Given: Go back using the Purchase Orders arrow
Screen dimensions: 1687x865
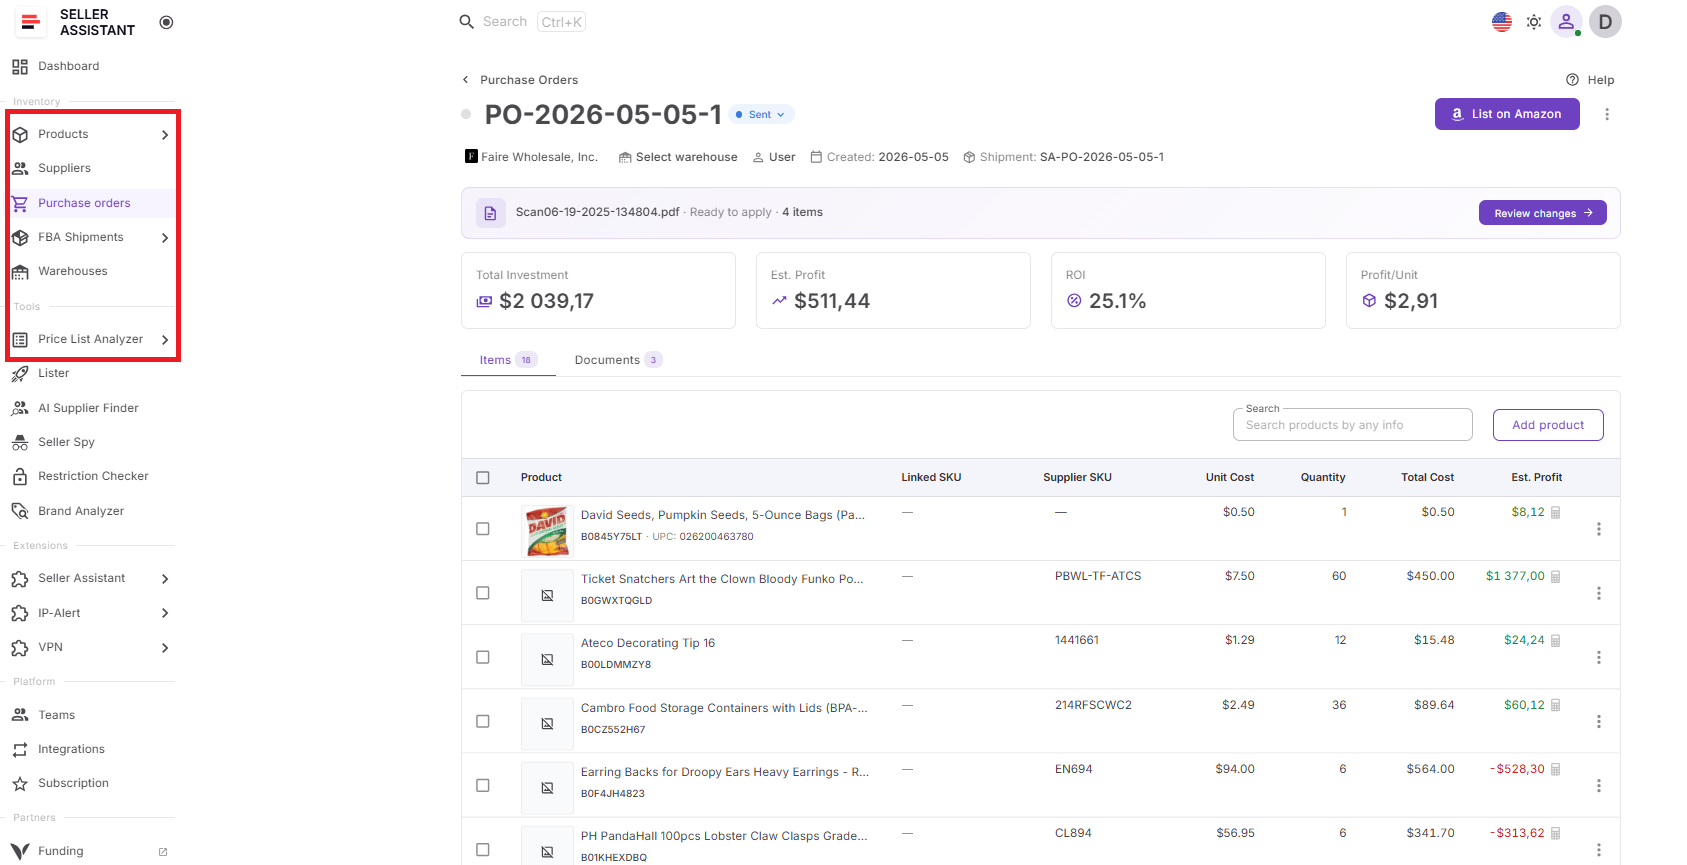Looking at the screenshot, I should pyautogui.click(x=465, y=80).
